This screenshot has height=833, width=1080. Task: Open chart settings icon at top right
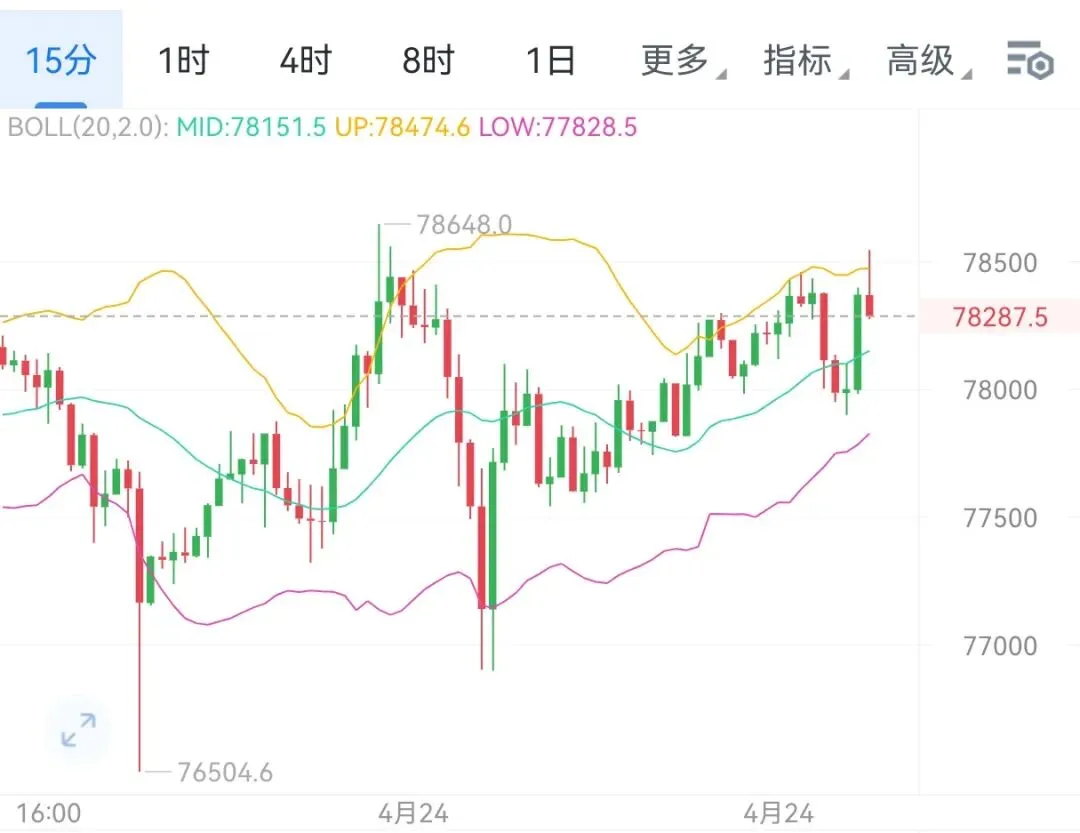1030,61
